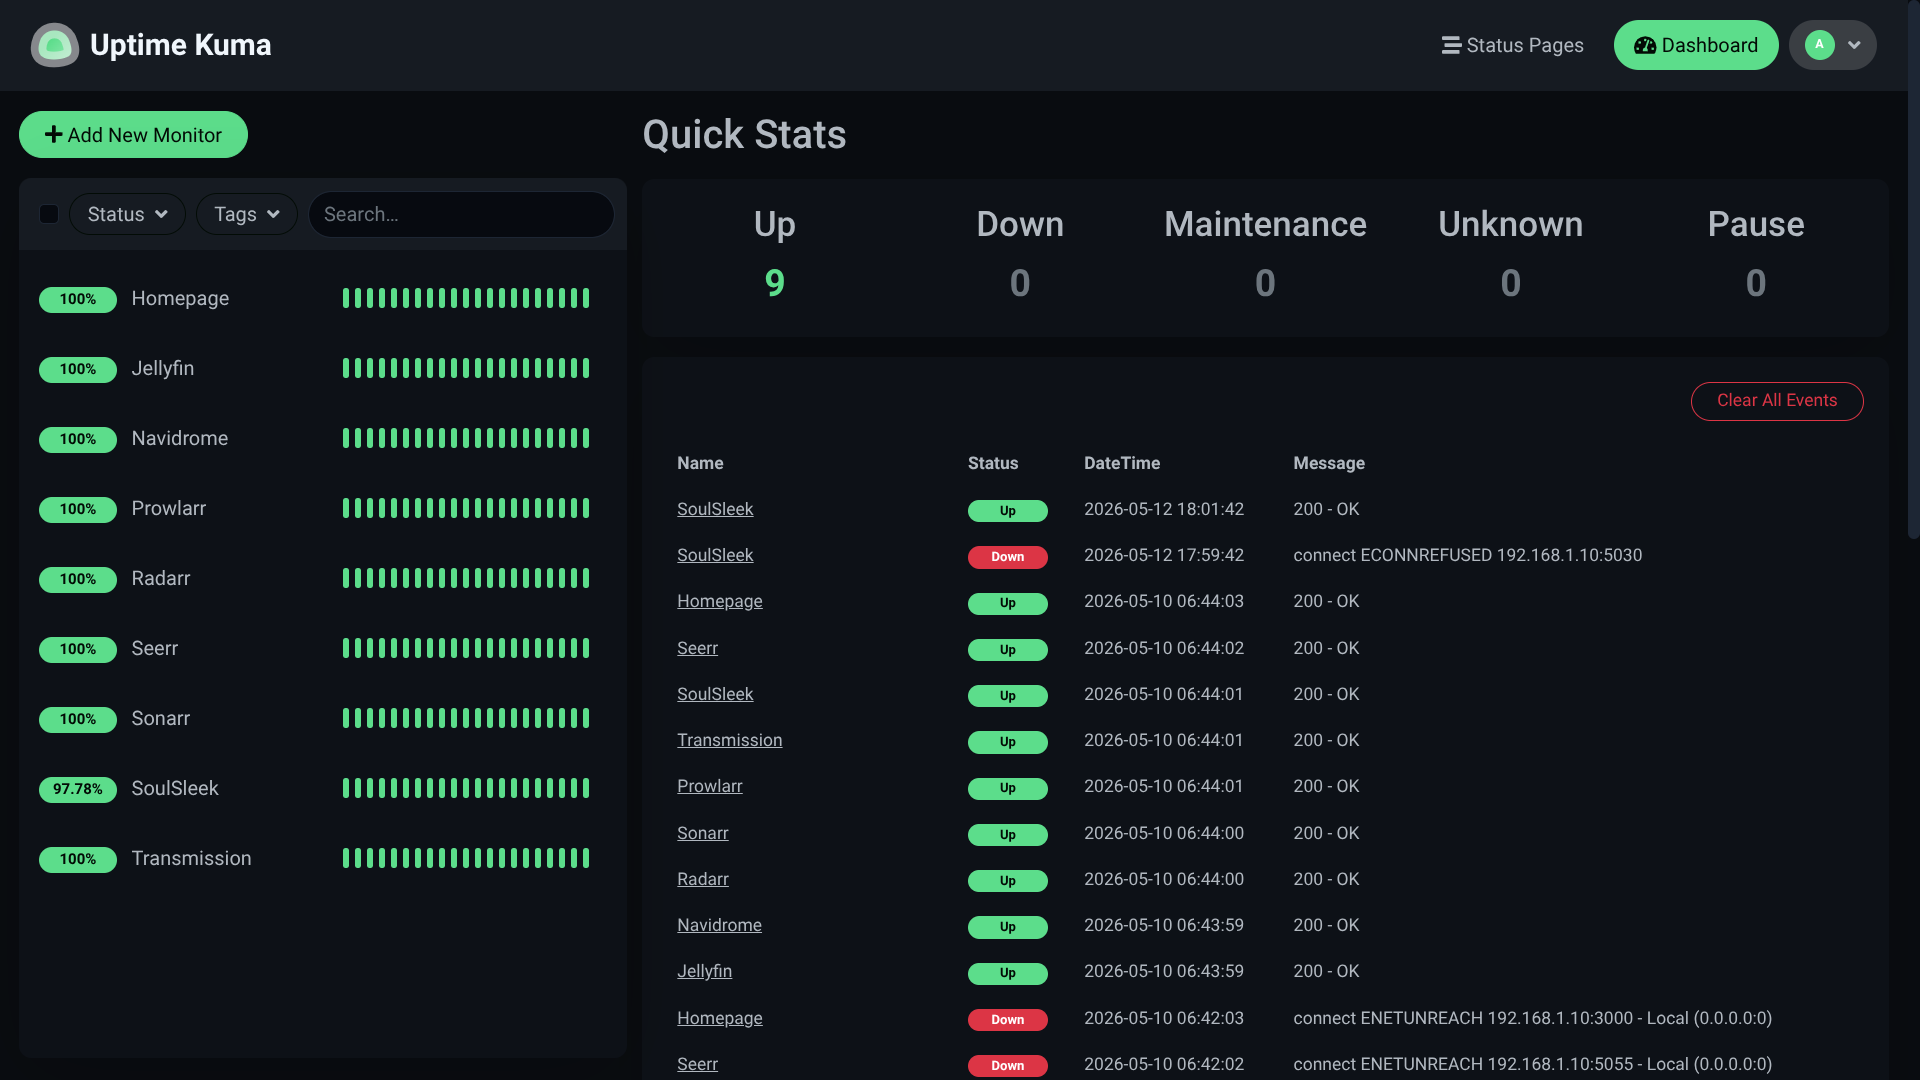The height and width of the screenshot is (1080, 1920).
Task: Click the Transmission heartbeat bar
Action: tap(466, 858)
